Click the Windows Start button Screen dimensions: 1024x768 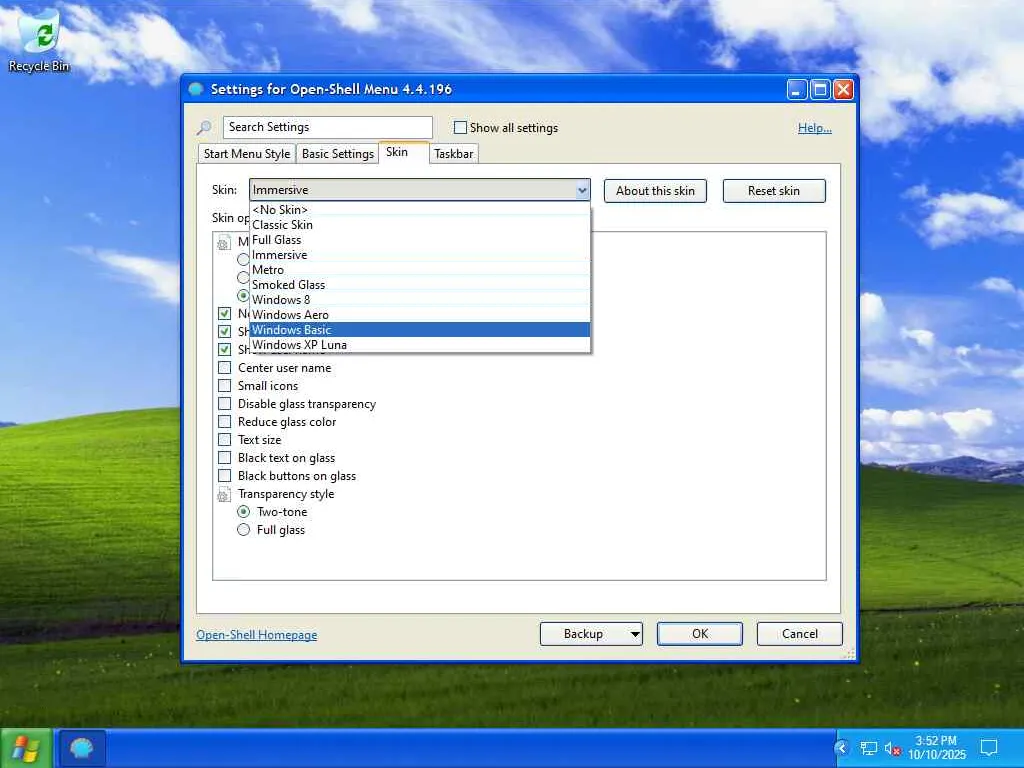click(x=25, y=748)
